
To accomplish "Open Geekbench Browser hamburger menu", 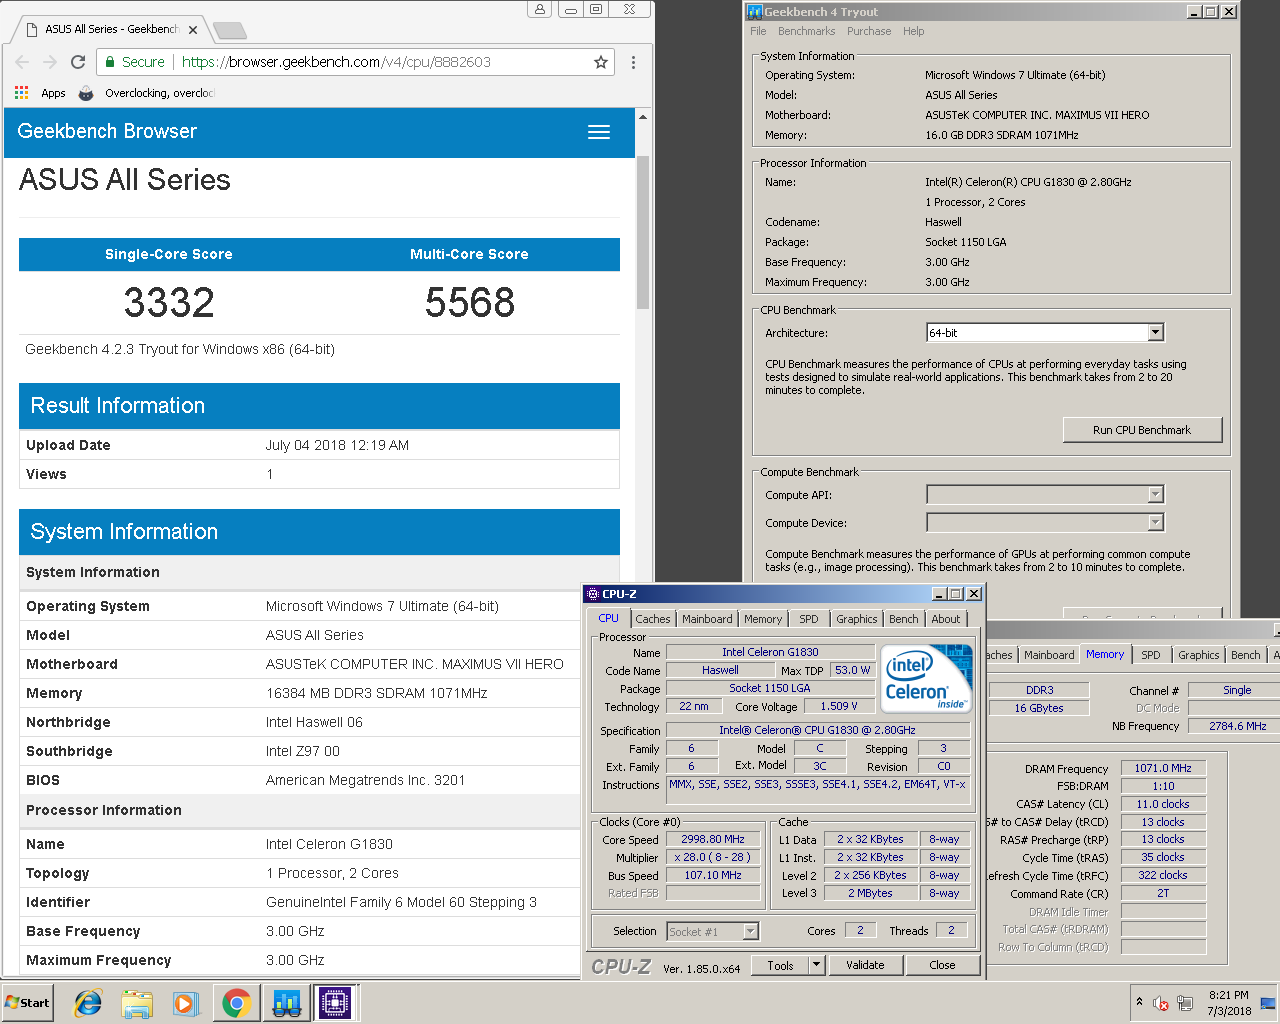I will coord(599,132).
